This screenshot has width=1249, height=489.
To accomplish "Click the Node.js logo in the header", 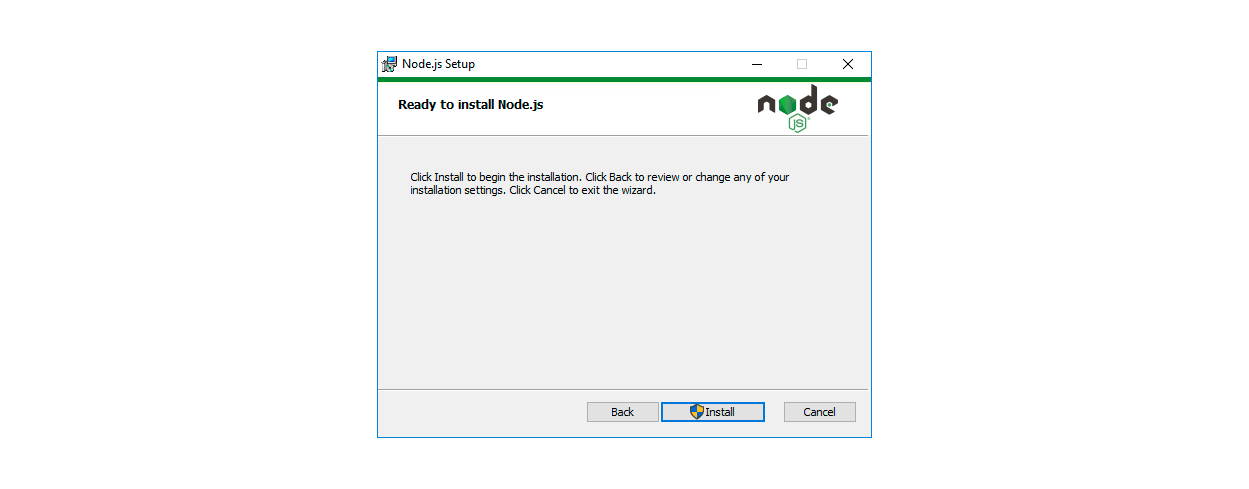I will tap(797, 108).
